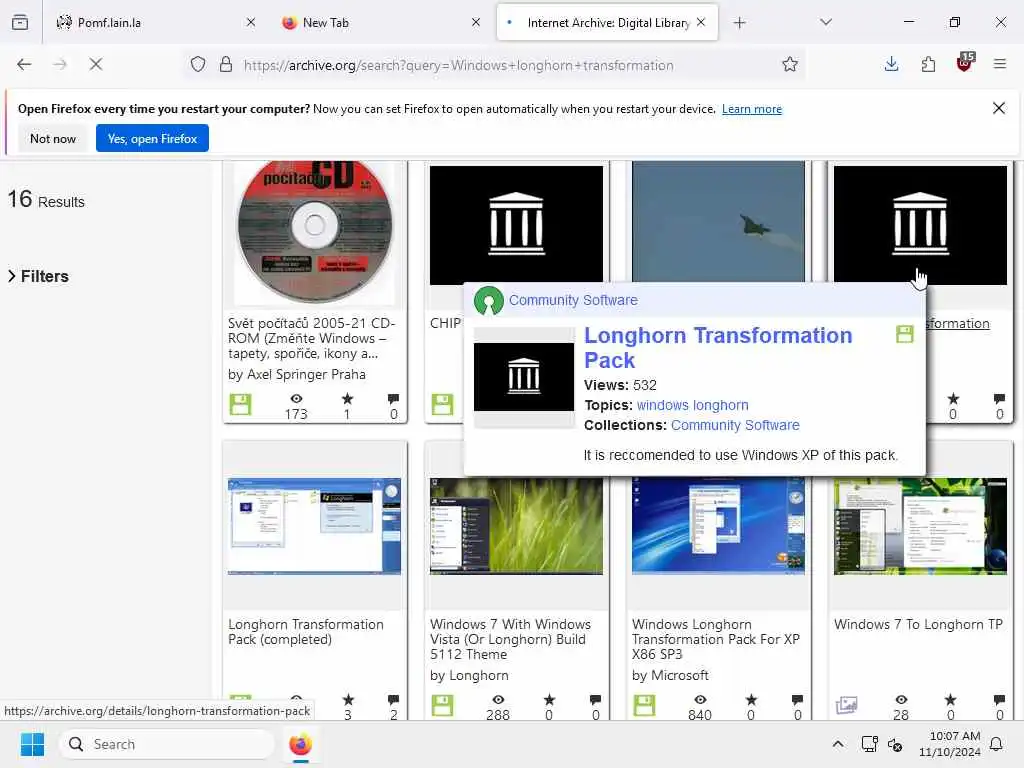Click the popup's green floppy media icon

[904, 334]
